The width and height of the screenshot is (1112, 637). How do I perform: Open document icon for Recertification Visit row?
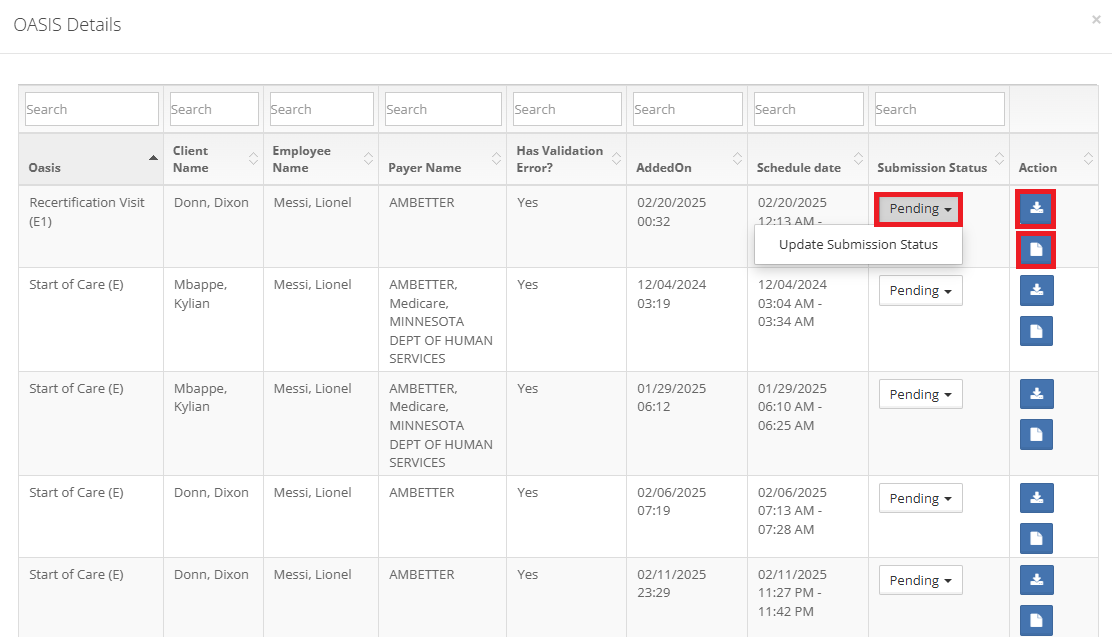pos(1036,249)
